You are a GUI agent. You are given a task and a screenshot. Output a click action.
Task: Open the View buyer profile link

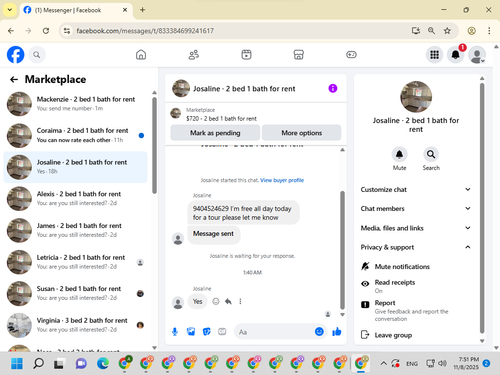[x=282, y=180]
